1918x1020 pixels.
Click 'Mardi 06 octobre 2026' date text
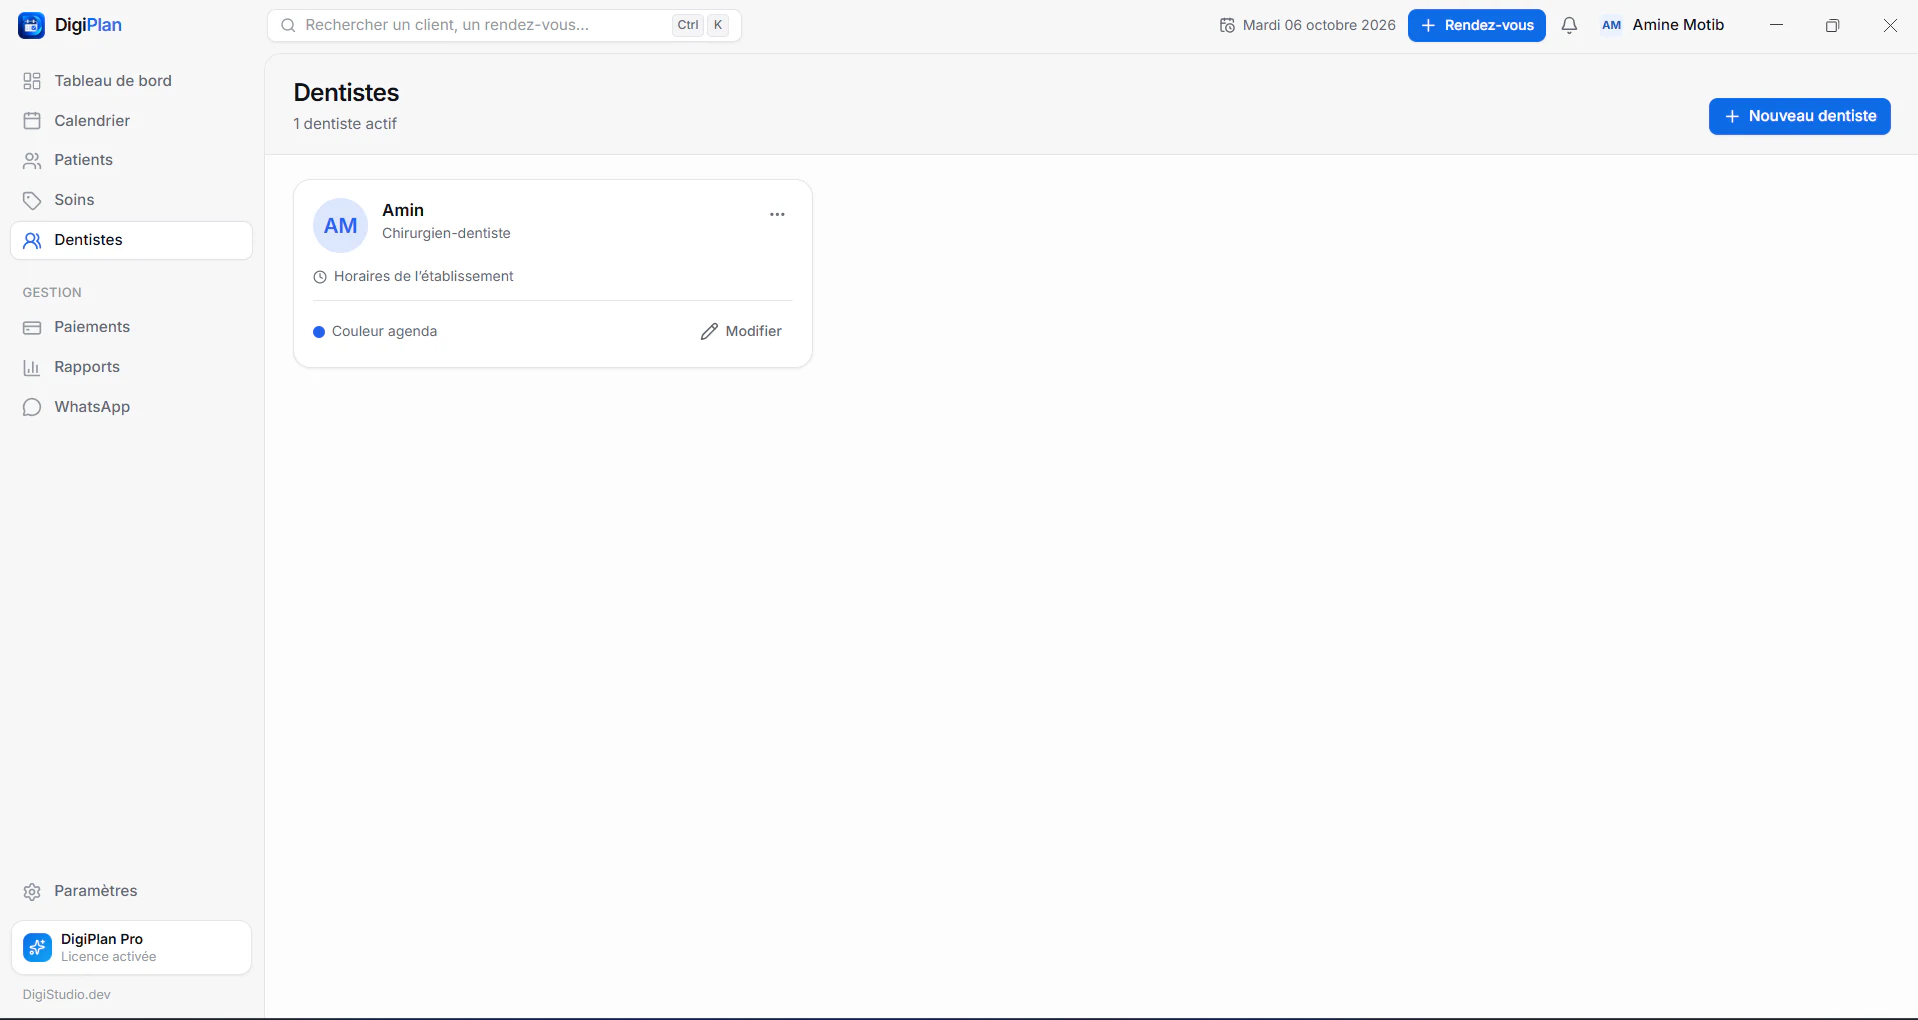(1319, 25)
